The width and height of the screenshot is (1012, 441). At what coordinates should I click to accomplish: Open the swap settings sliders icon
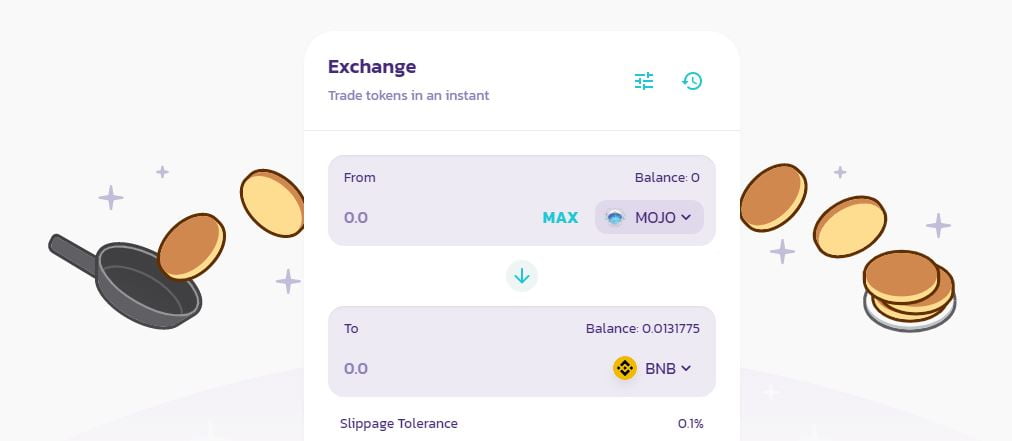click(644, 81)
